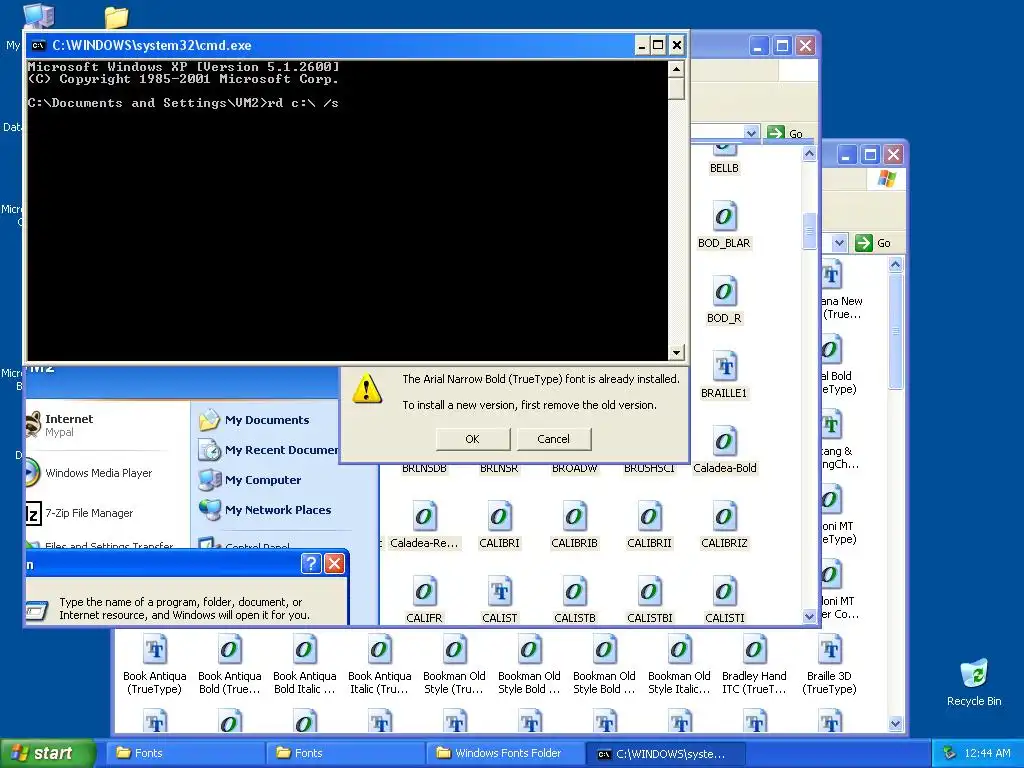Image resolution: width=1024 pixels, height=768 pixels.
Task: Click OK in the font already installed dialog
Action: point(473,439)
